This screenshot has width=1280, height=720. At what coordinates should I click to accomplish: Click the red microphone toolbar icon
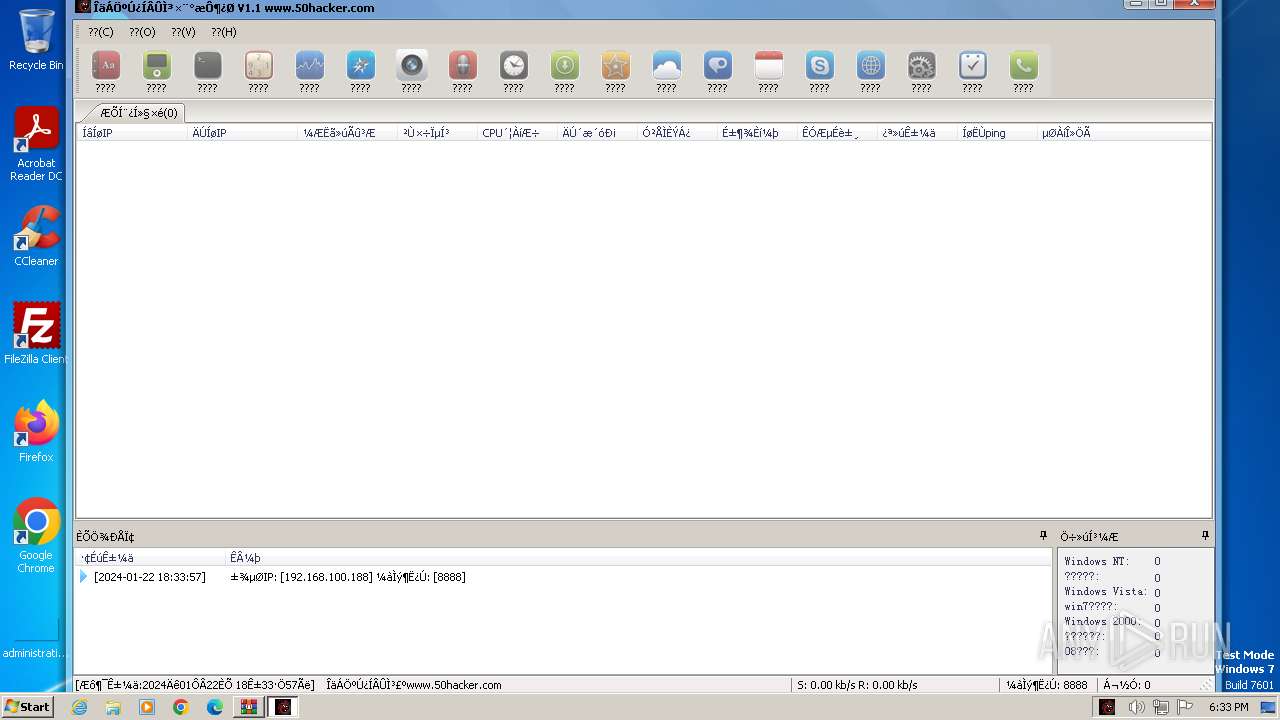(463, 66)
